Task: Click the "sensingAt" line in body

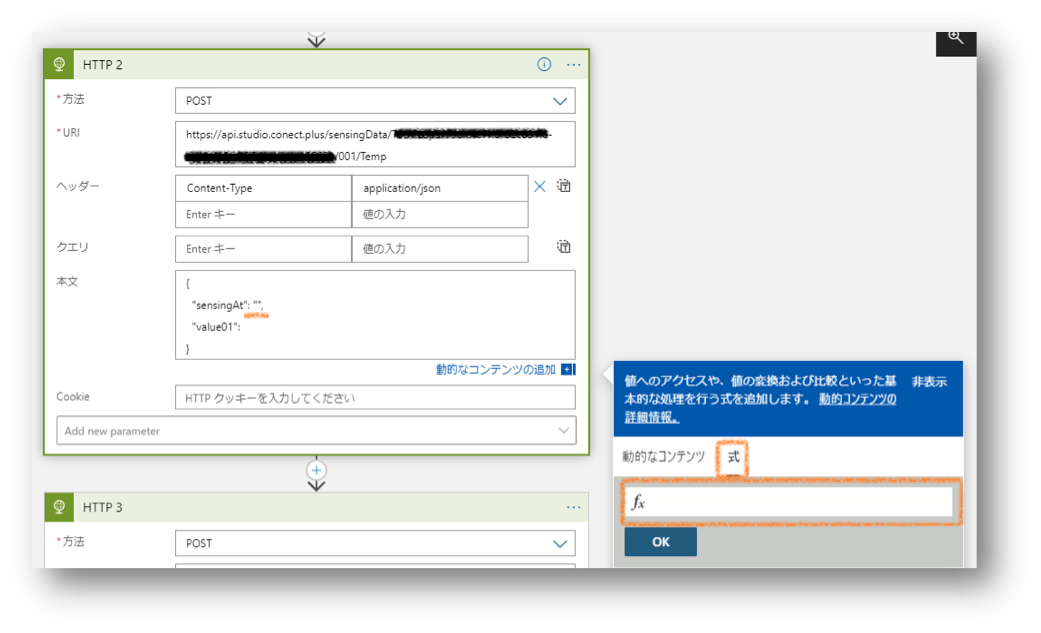Action: 228,306
